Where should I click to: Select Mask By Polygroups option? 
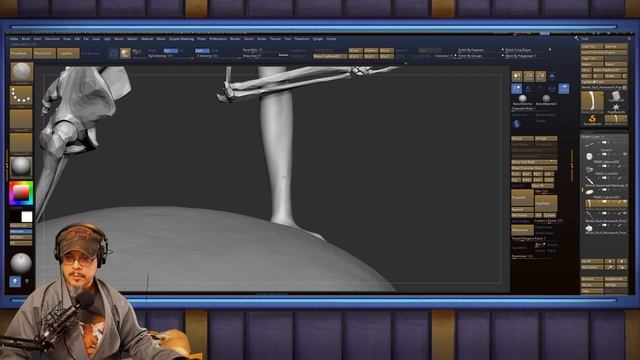(x=520, y=56)
